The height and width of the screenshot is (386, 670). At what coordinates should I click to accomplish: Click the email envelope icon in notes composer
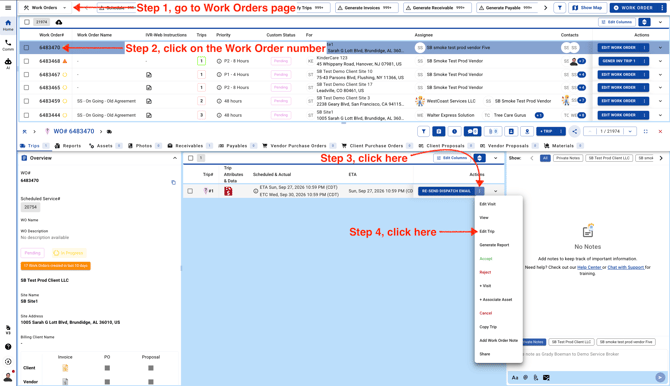pyautogui.click(x=546, y=377)
